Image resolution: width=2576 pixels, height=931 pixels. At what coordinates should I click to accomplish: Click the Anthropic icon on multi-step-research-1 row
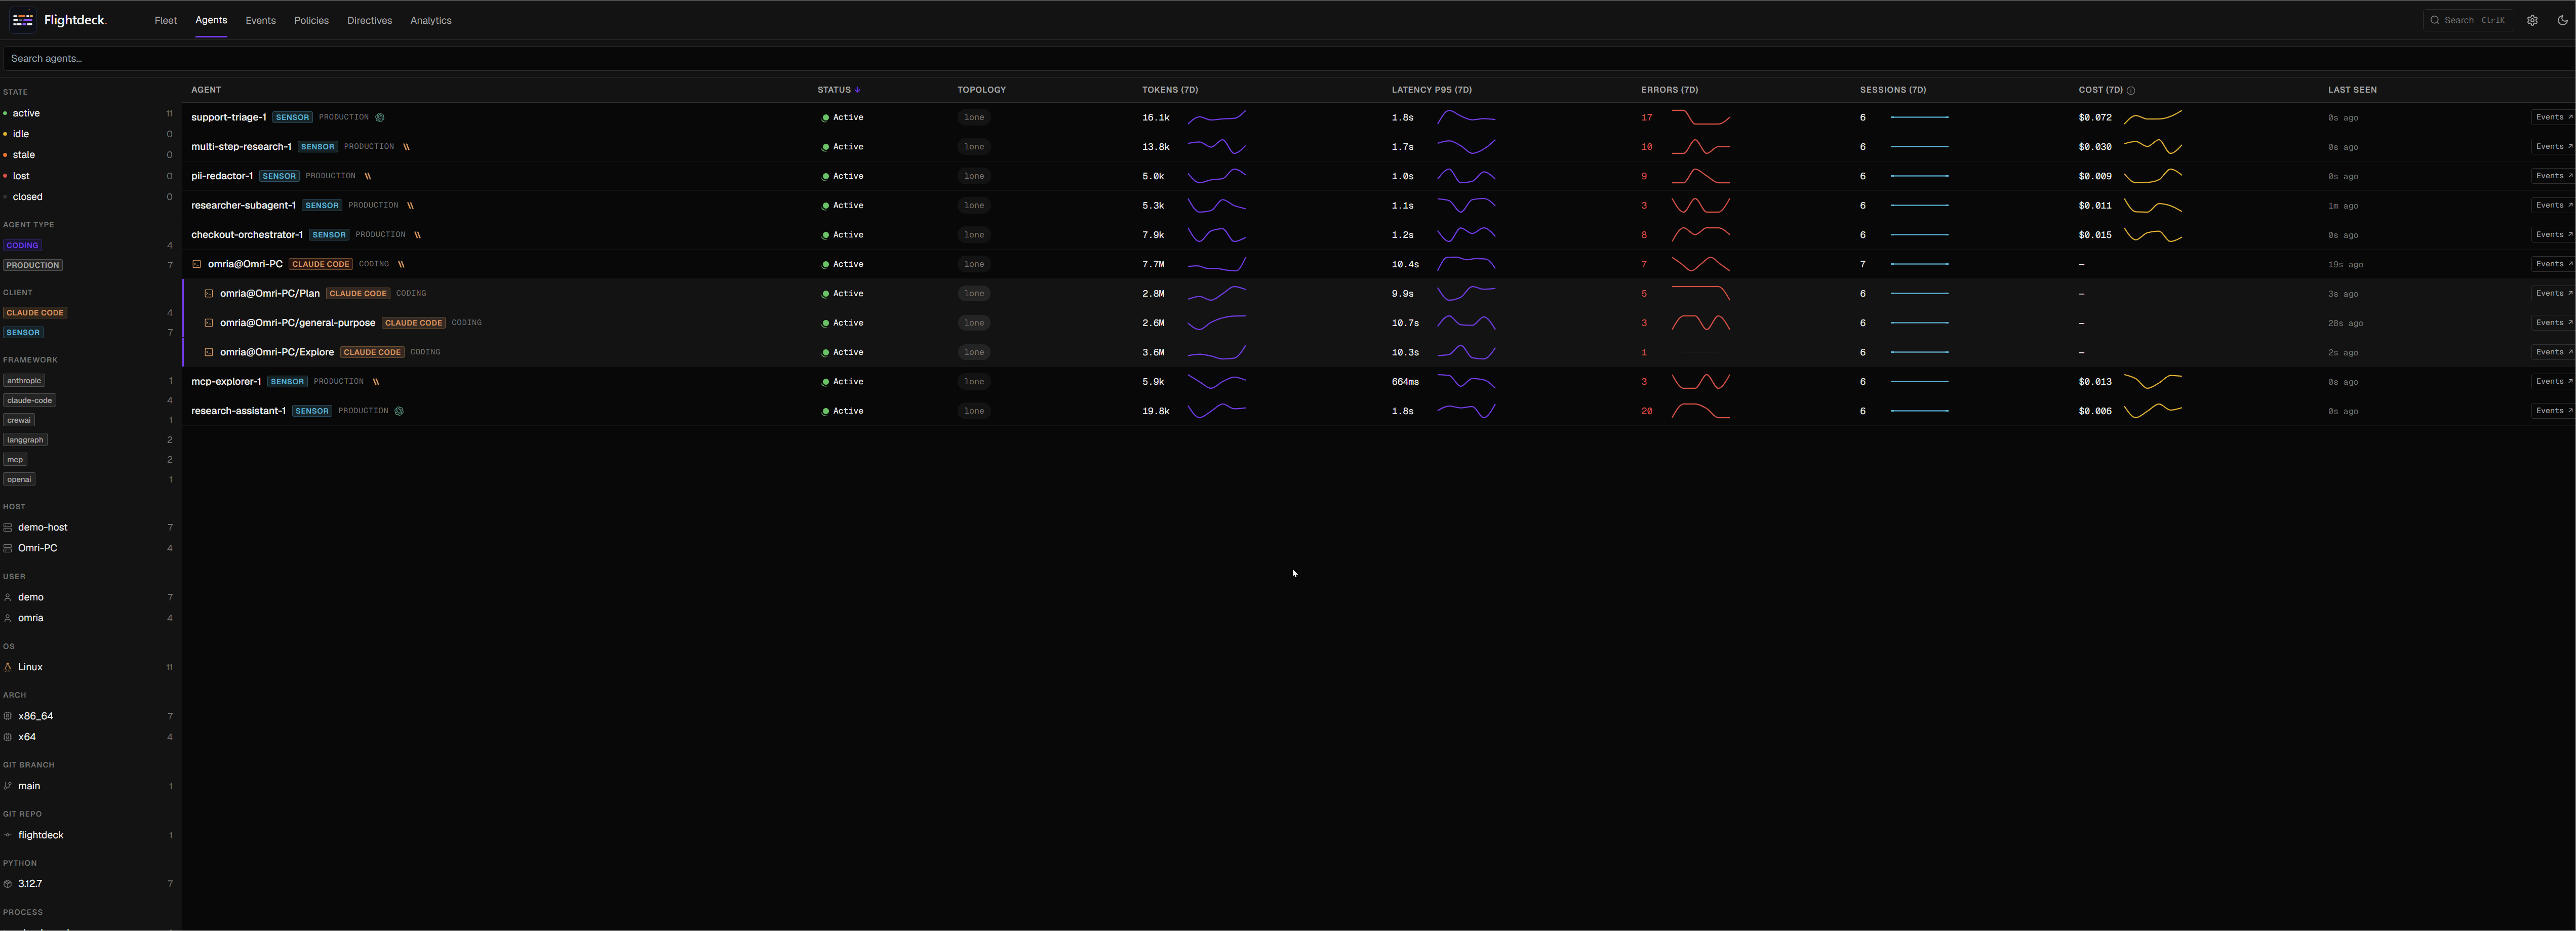pyautogui.click(x=406, y=147)
